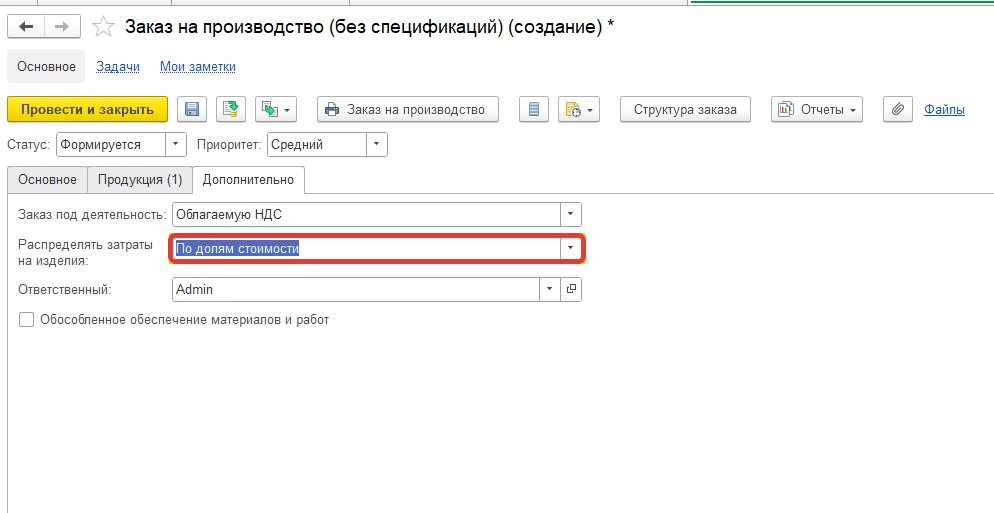Expand Заказ под деятельность dropdown
994x513 pixels.
[571, 214]
